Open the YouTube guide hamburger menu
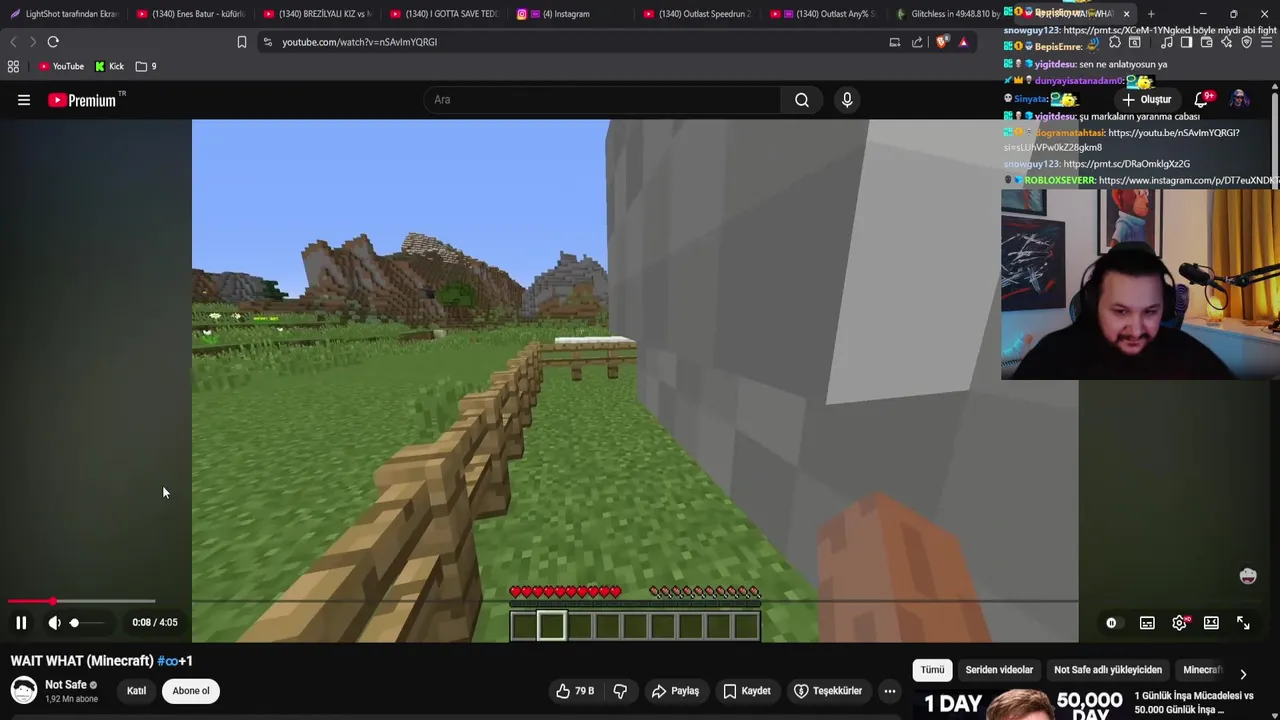The height and width of the screenshot is (720, 1280). pyautogui.click(x=24, y=100)
